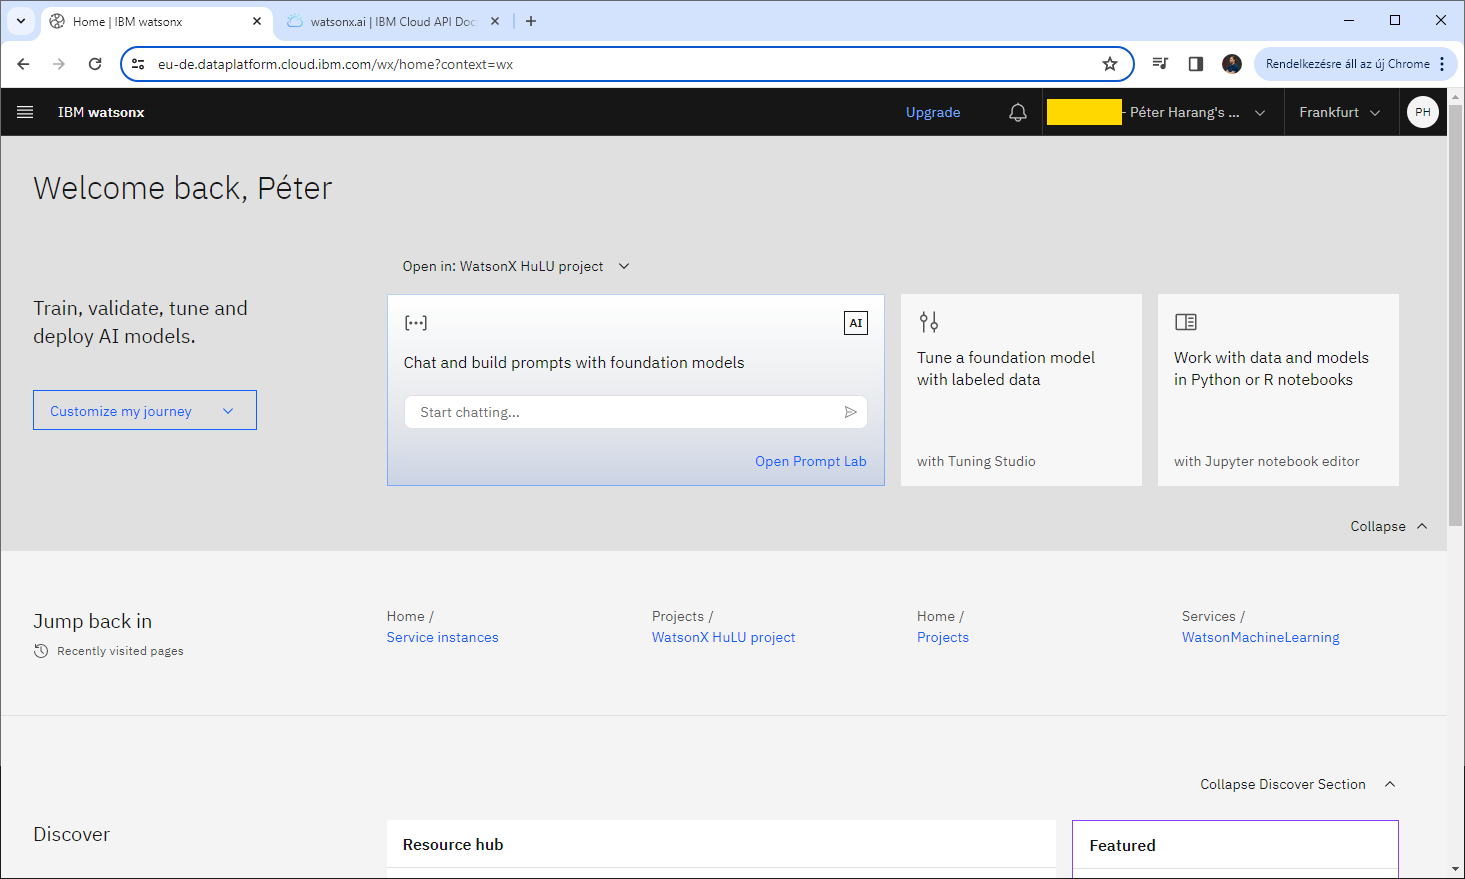Close the Home IBM watsonx tab
Screen dimensions: 1465x879
tap(257, 21)
